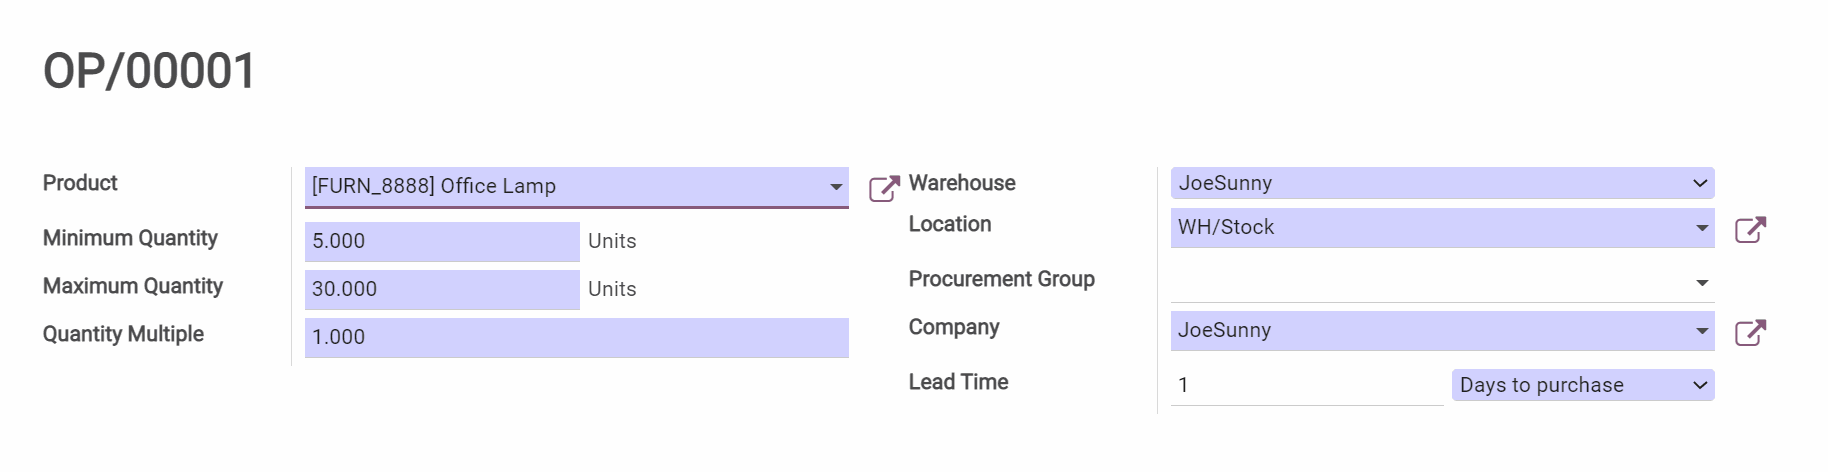Click the Maximum Quantity field showing 30.000
The width and height of the screenshot is (1828, 472).
[441, 289]
